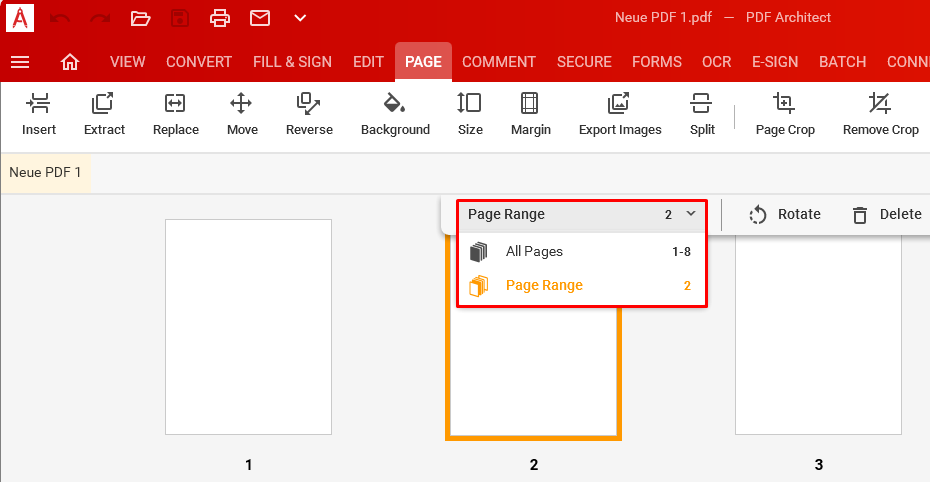Open a file with folder icon
The height and width of the screenshot is (482, 930).
pos(140,18)
